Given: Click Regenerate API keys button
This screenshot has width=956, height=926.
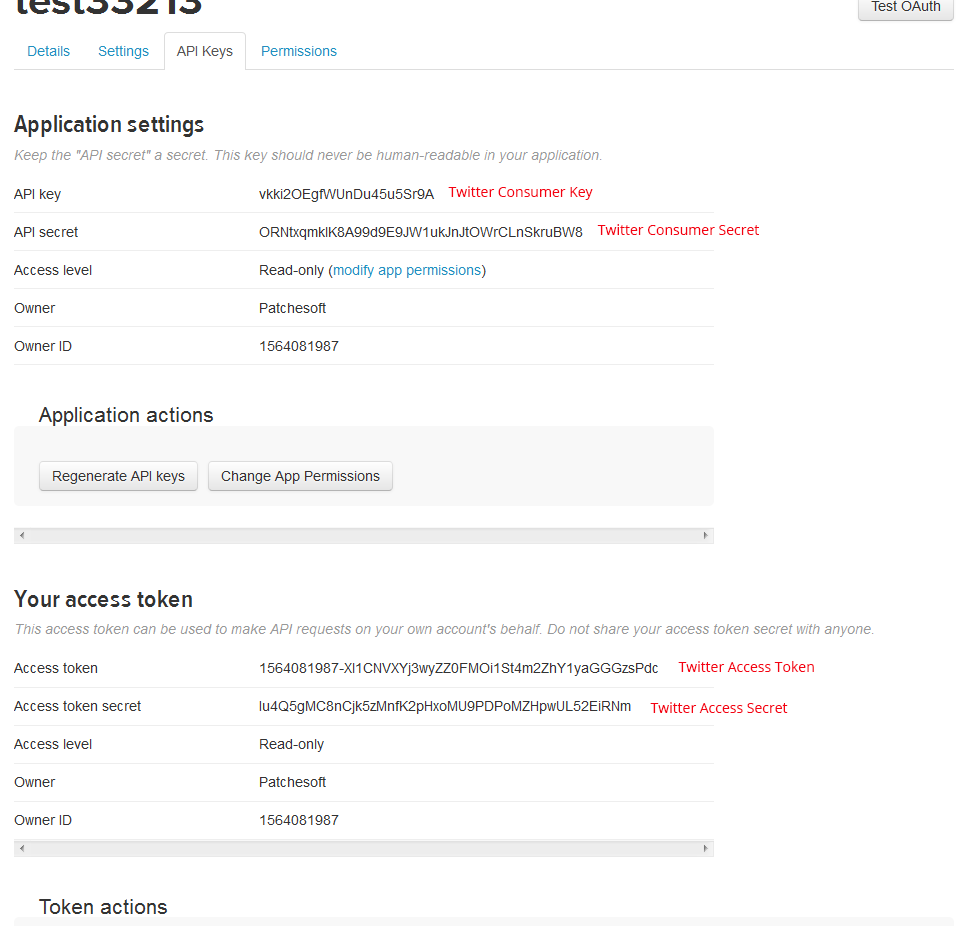Looking at the screenshot, I should 118,476.
